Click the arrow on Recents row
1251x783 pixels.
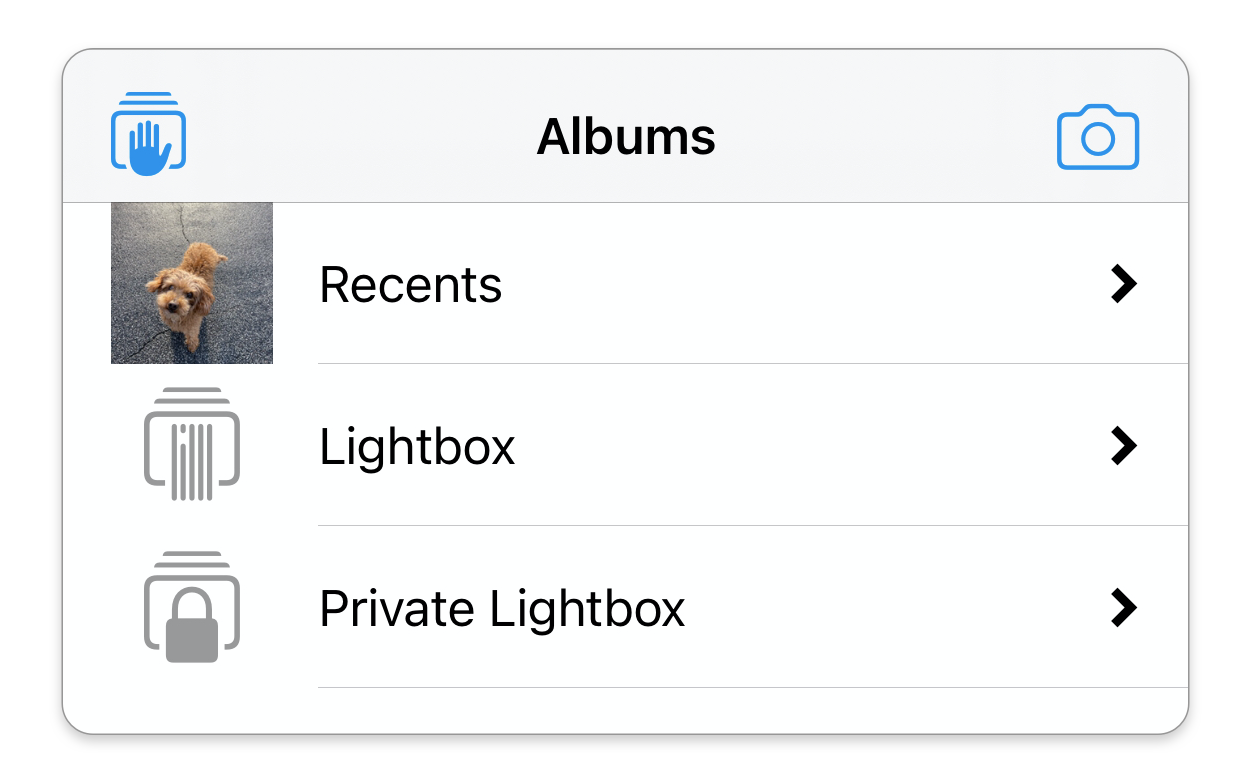1124,285
